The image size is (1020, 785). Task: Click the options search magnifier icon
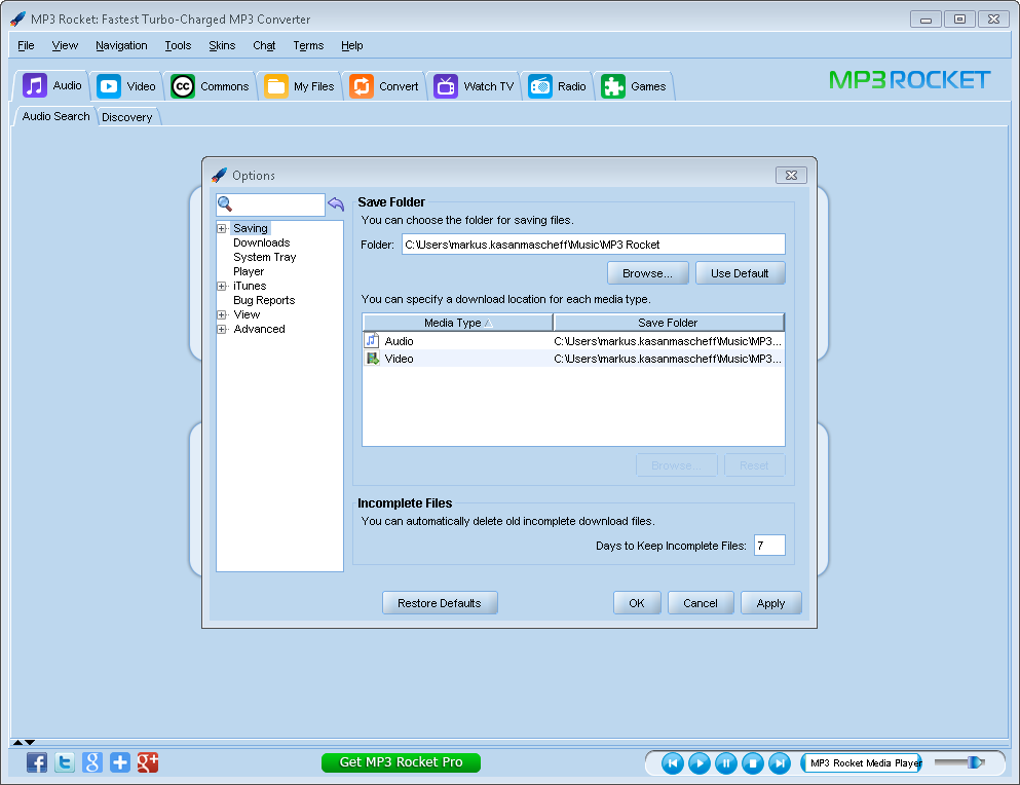click(x=225, y=204)
